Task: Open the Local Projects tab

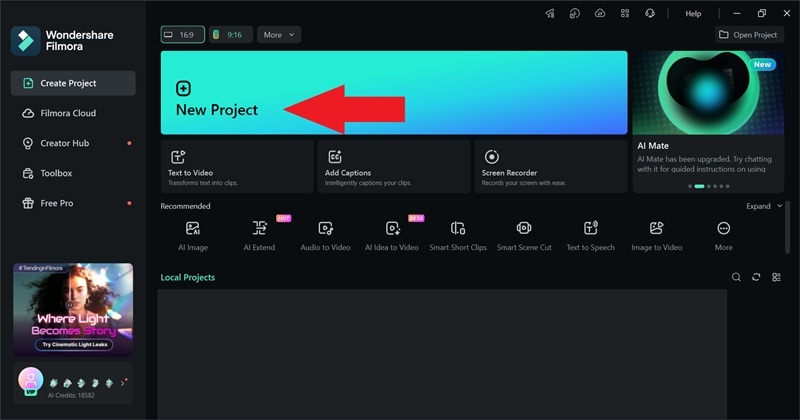Action: pyautogui.click(x=188, y=277)
